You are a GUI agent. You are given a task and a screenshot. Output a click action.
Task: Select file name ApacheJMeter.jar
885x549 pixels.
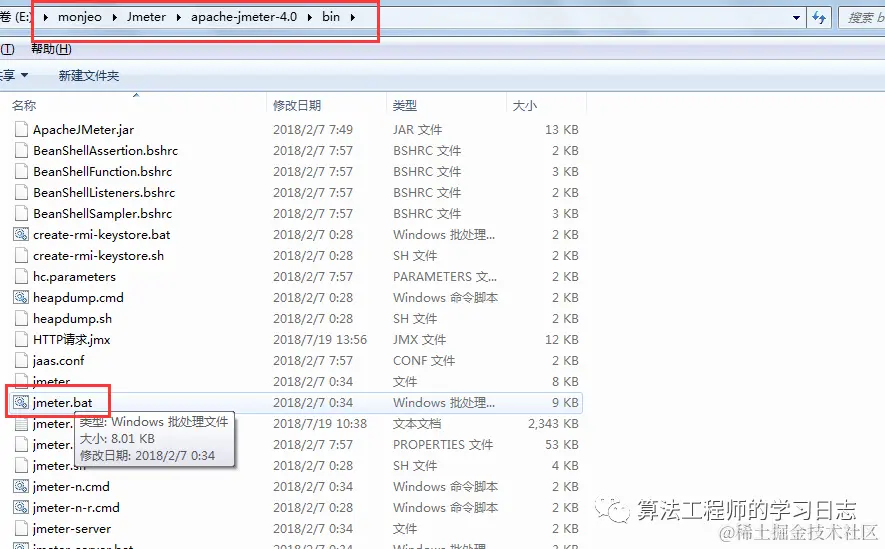(84, 130)
